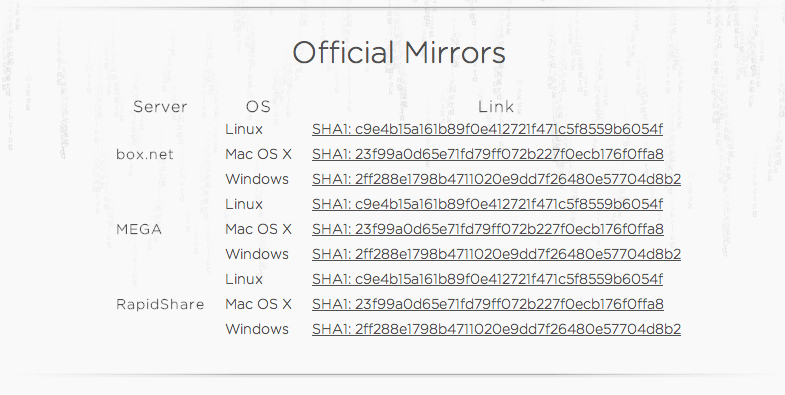Select the box.net server label
This screenshot has width=785, height=395.
[145, 154]
